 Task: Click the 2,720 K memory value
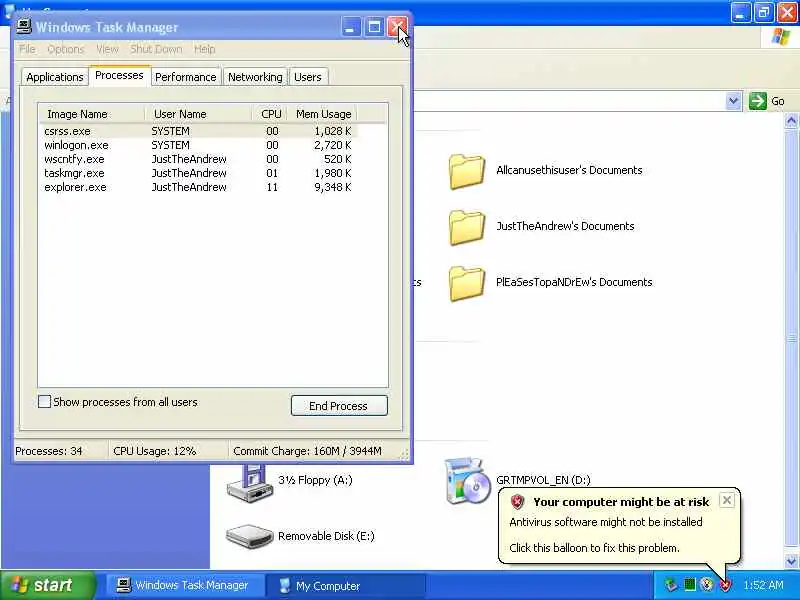coord(333,145)
